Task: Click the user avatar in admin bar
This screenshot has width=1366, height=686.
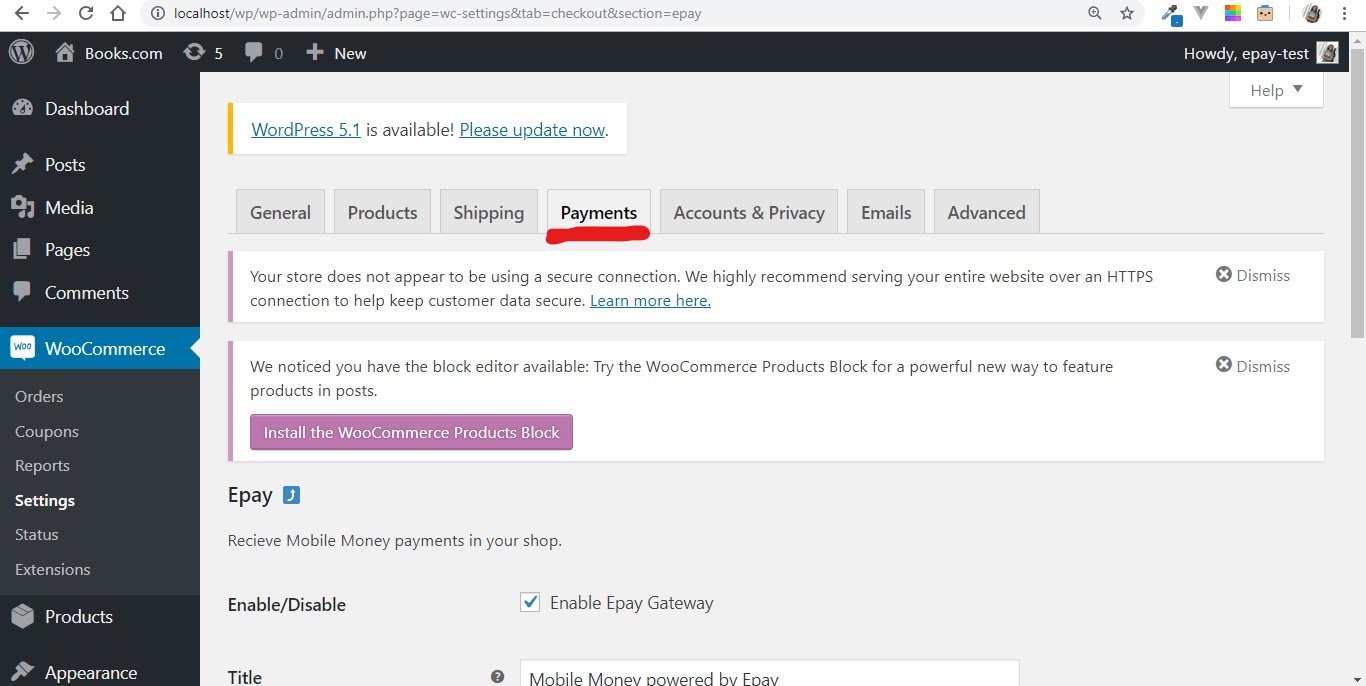Action: pos(1327,53)
